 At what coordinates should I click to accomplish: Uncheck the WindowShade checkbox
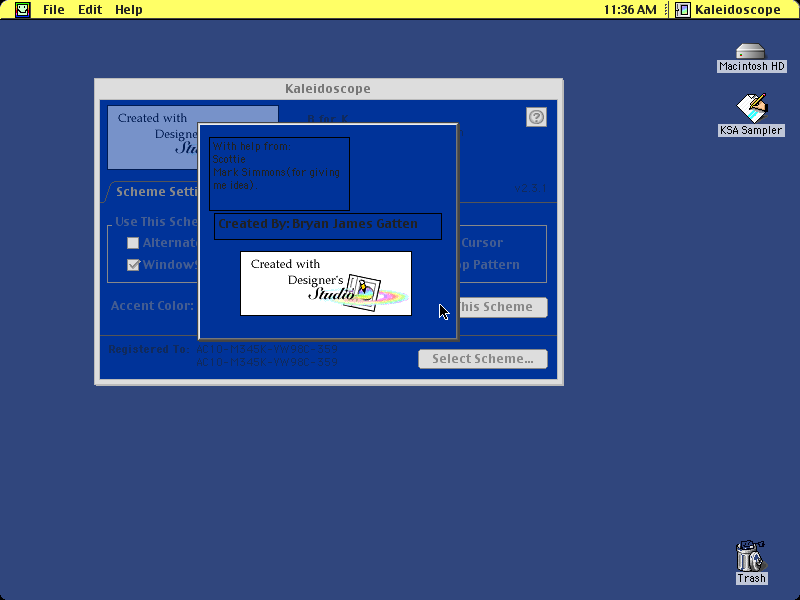click(x=133, y=265)
